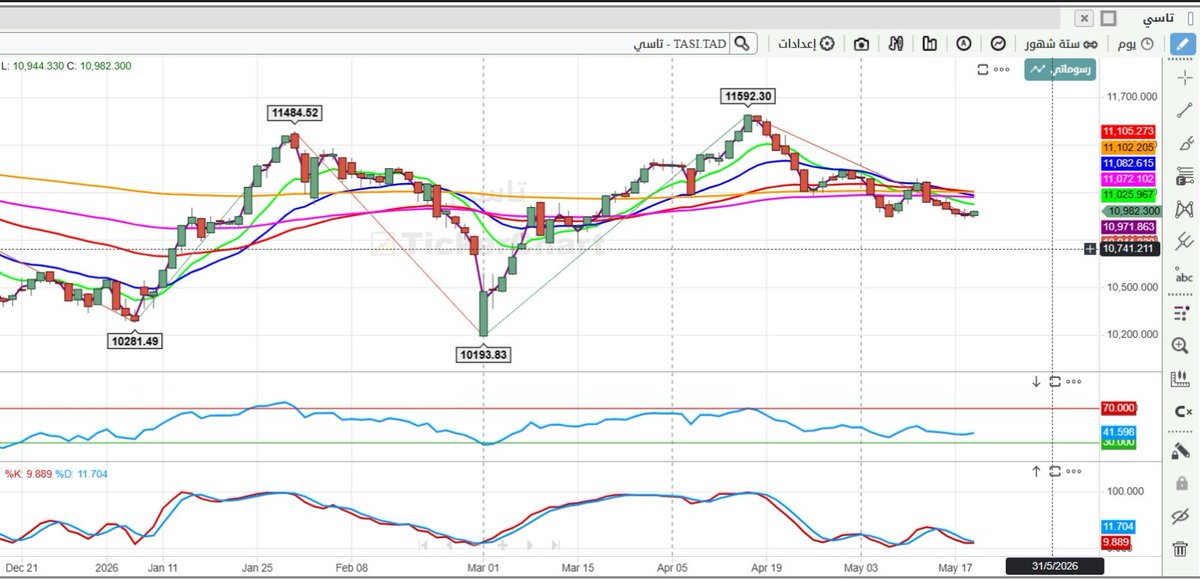Select the trend line drawing tool

click(1185, 110)
